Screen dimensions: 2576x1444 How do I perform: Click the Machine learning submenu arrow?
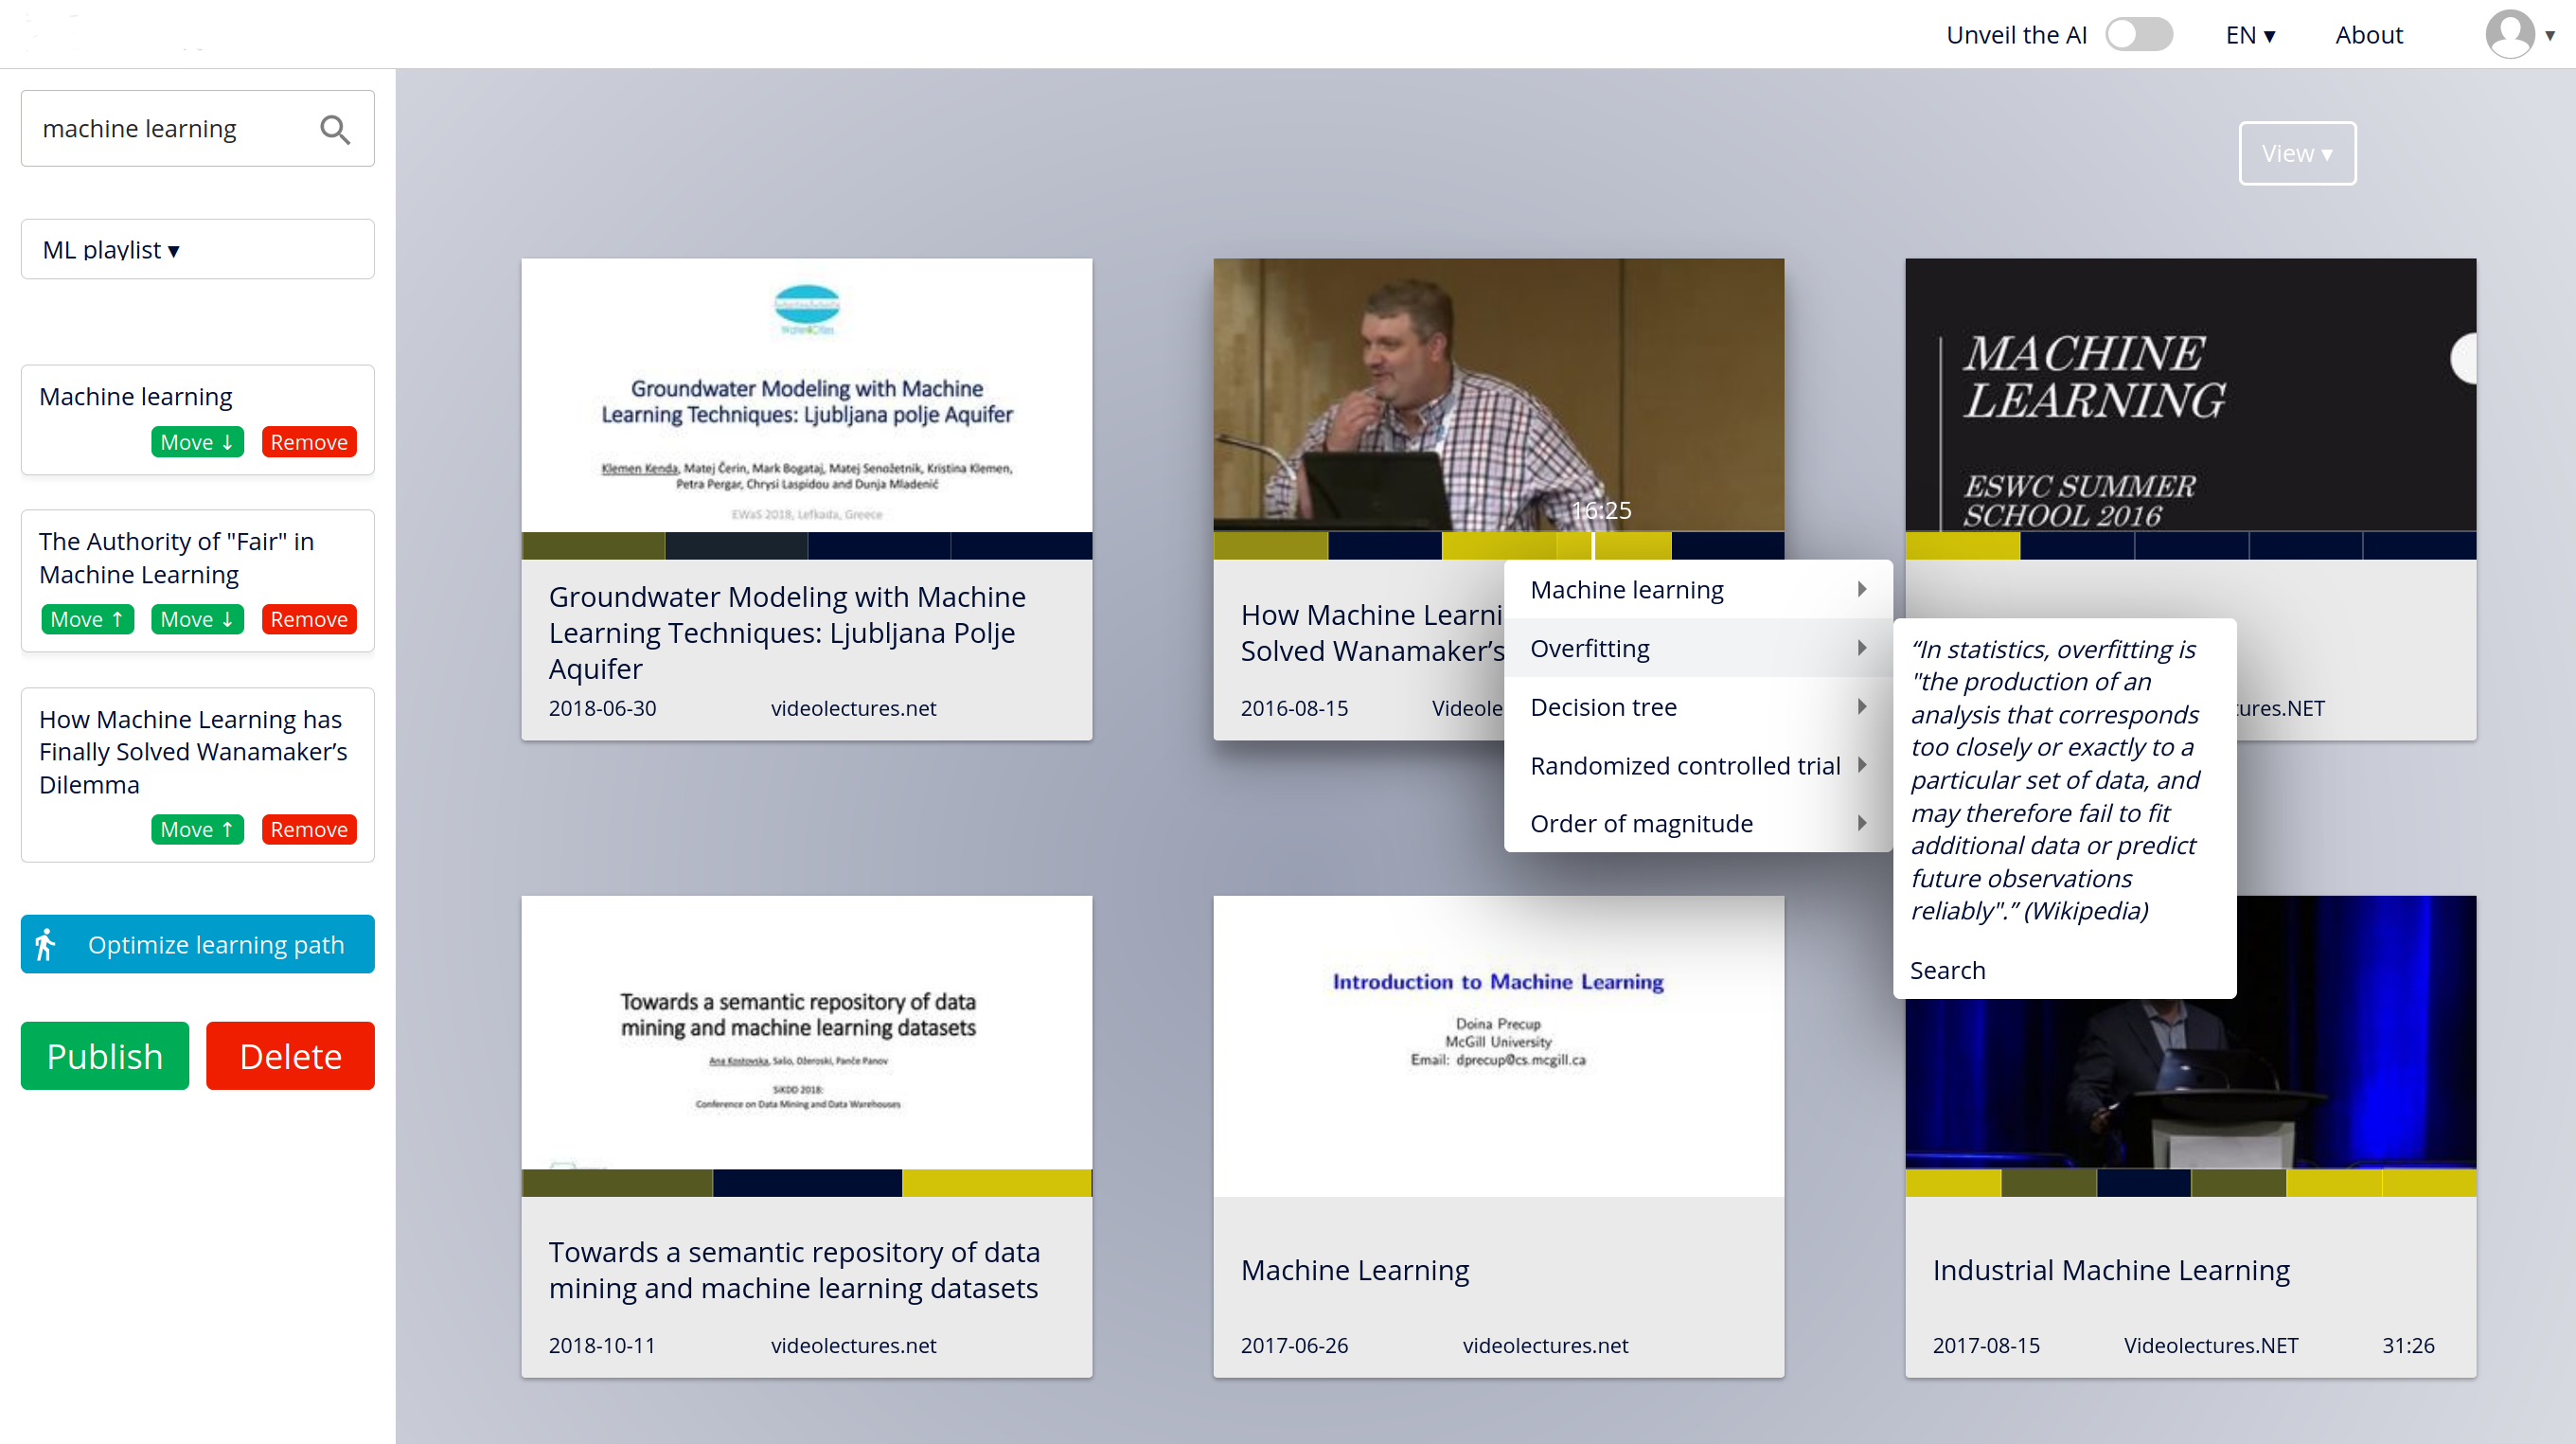1861,590
